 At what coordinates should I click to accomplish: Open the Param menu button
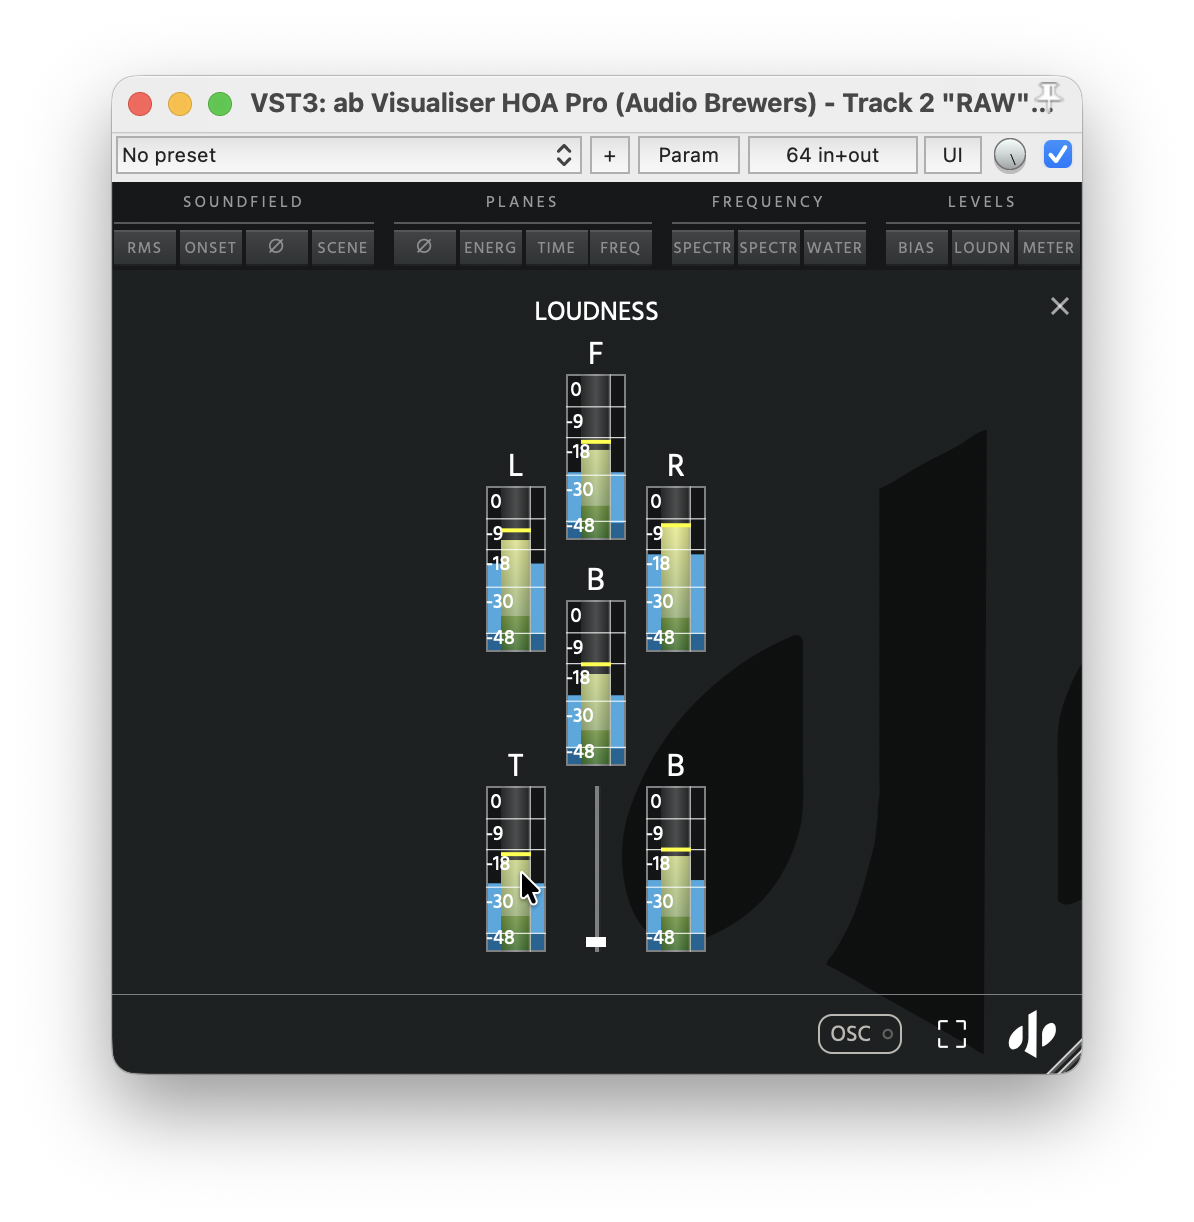click(689, 155)
